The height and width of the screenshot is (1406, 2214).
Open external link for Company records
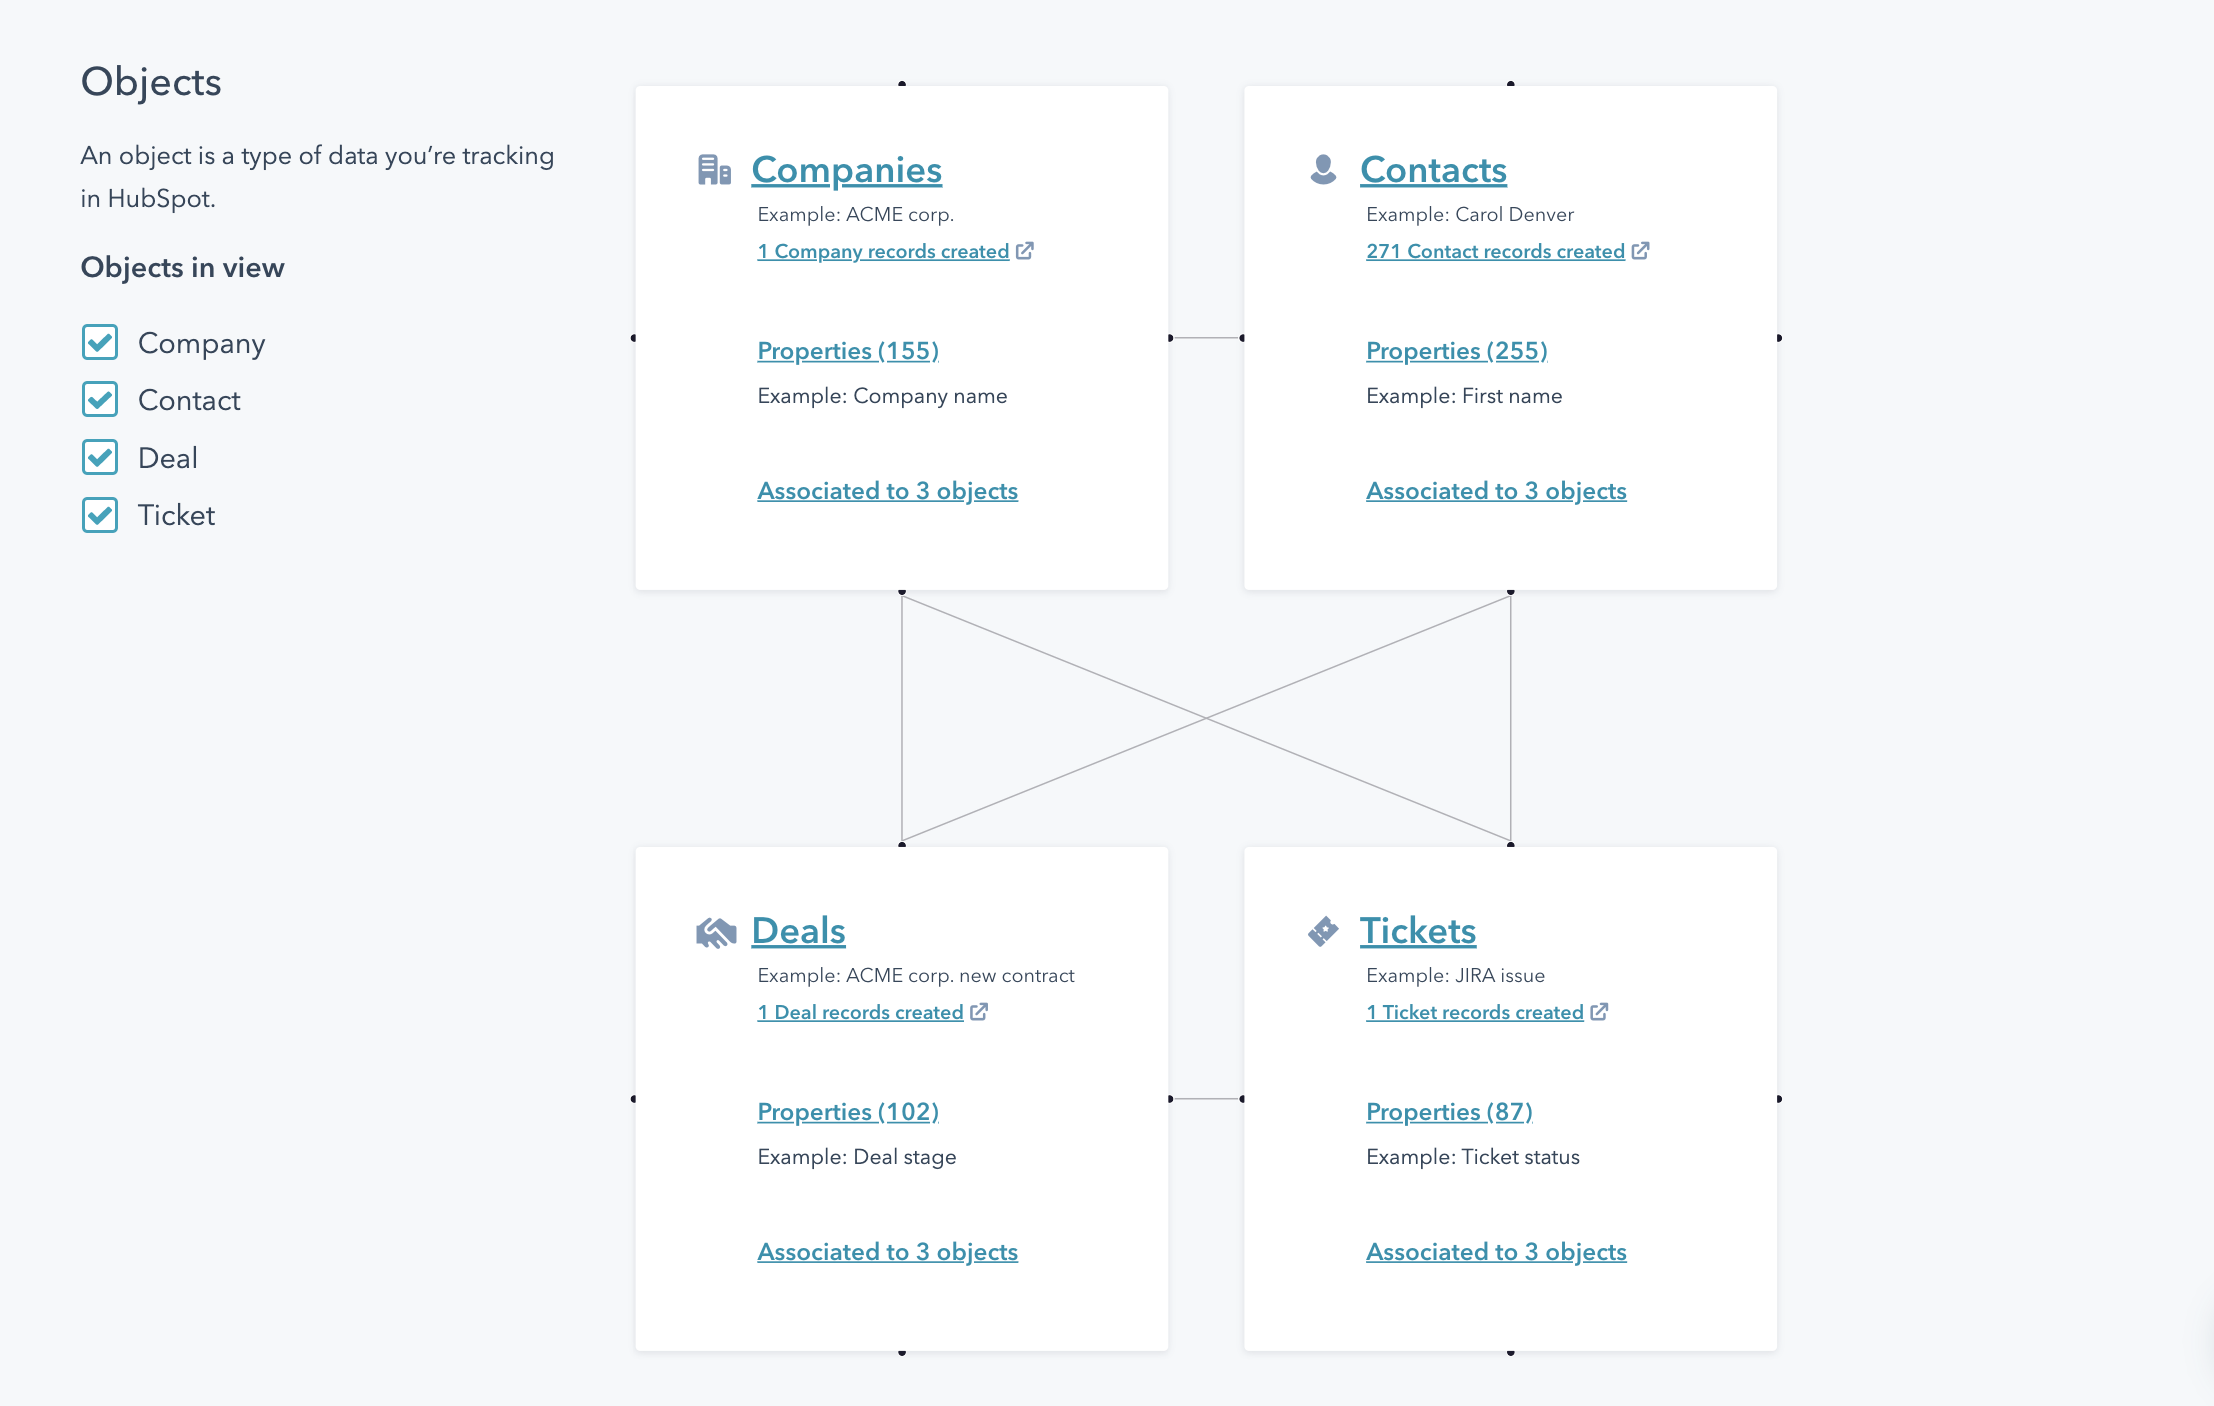tap(1026, 250)
